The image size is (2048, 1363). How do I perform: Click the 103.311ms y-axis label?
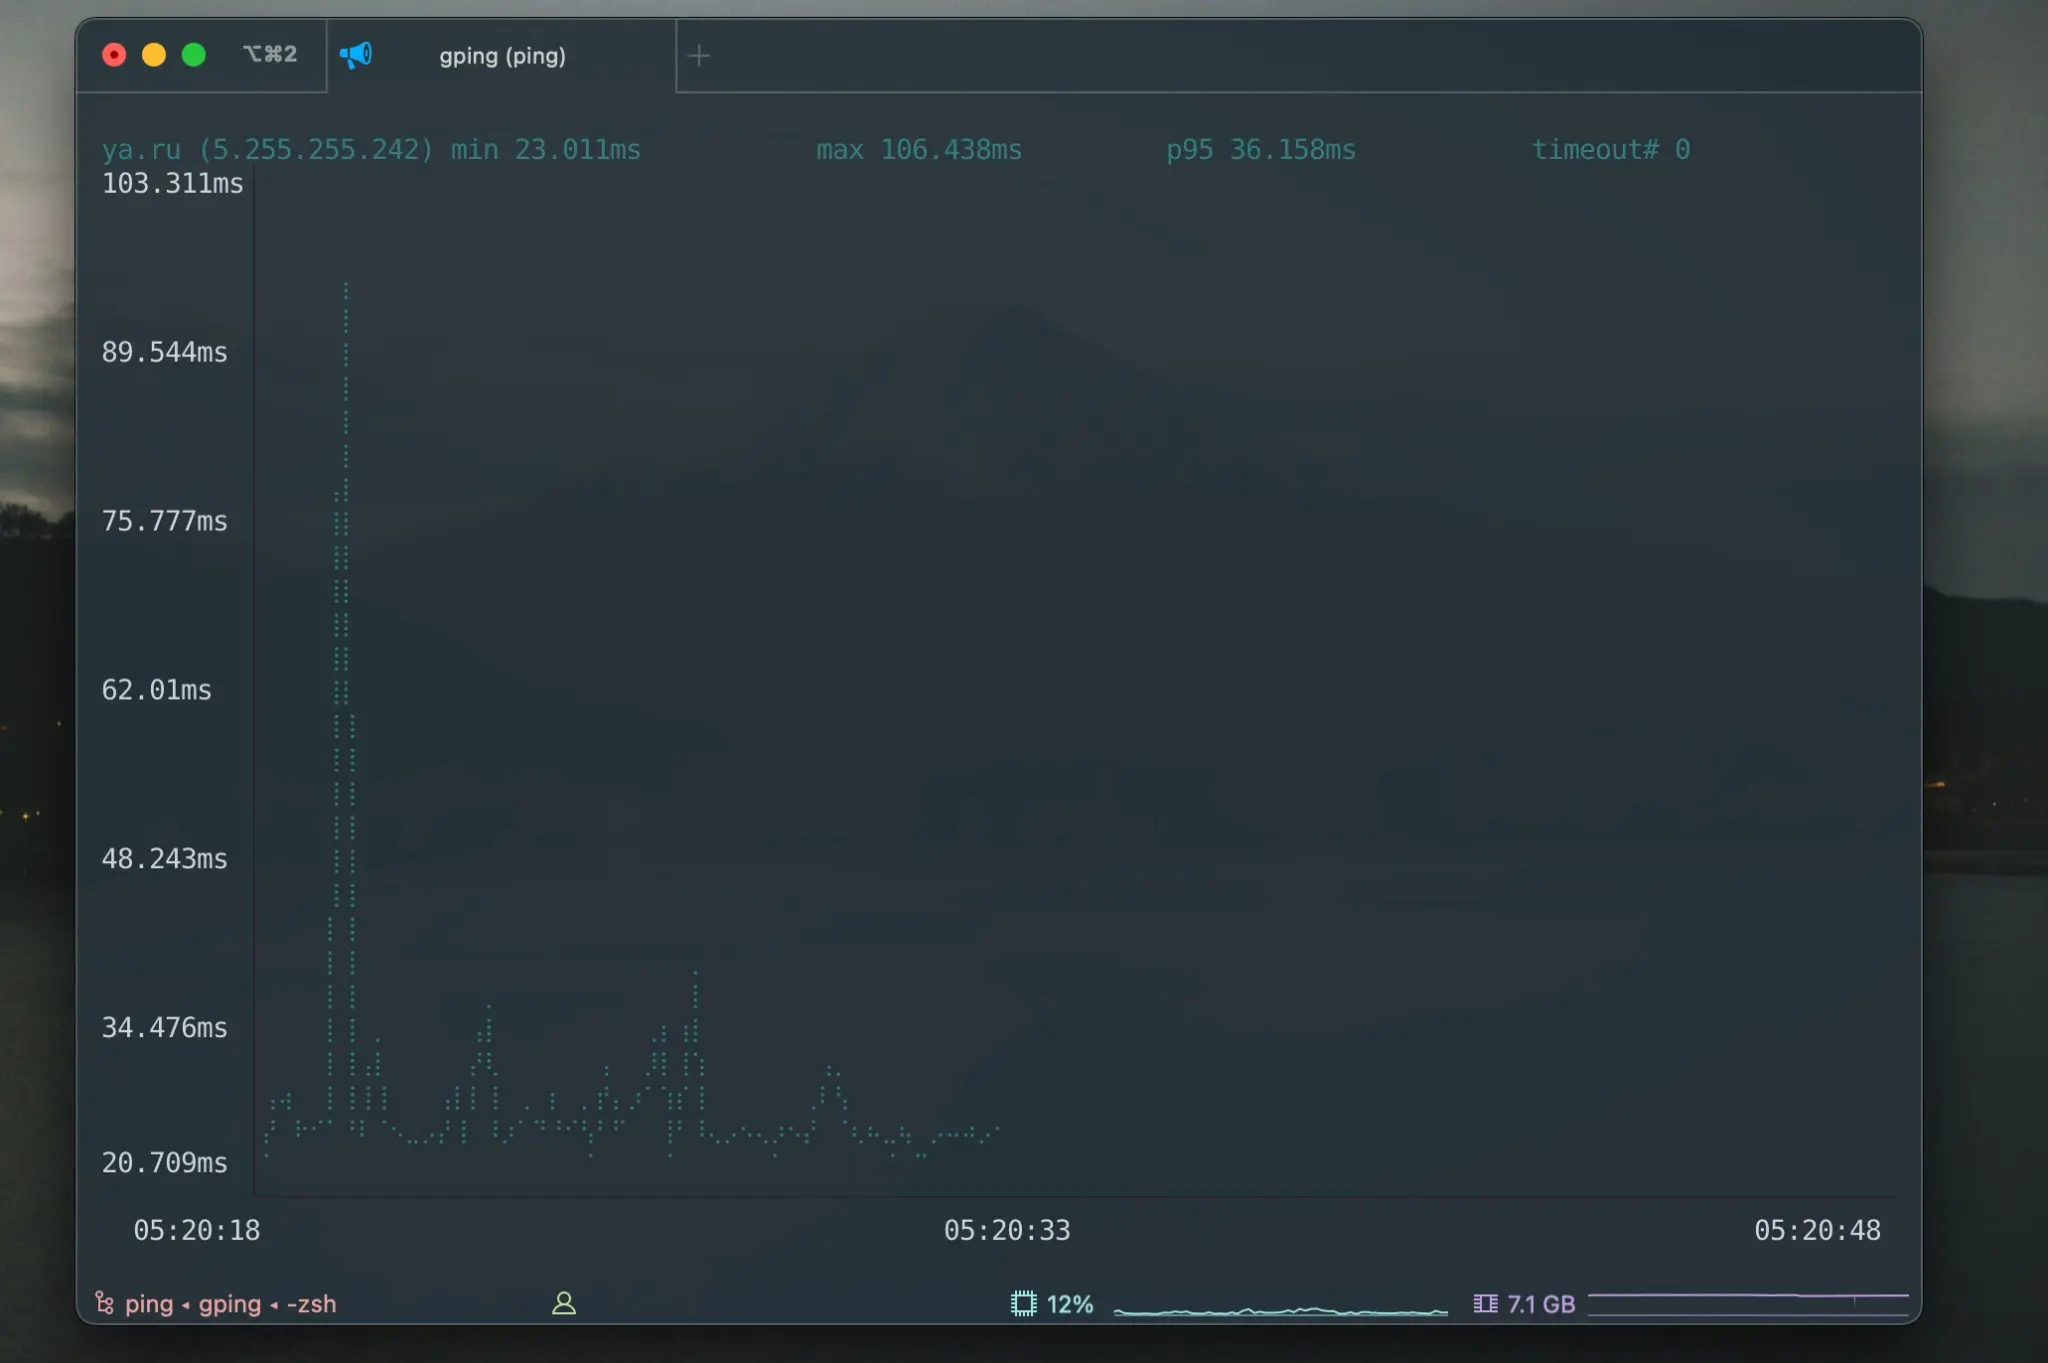173,184
